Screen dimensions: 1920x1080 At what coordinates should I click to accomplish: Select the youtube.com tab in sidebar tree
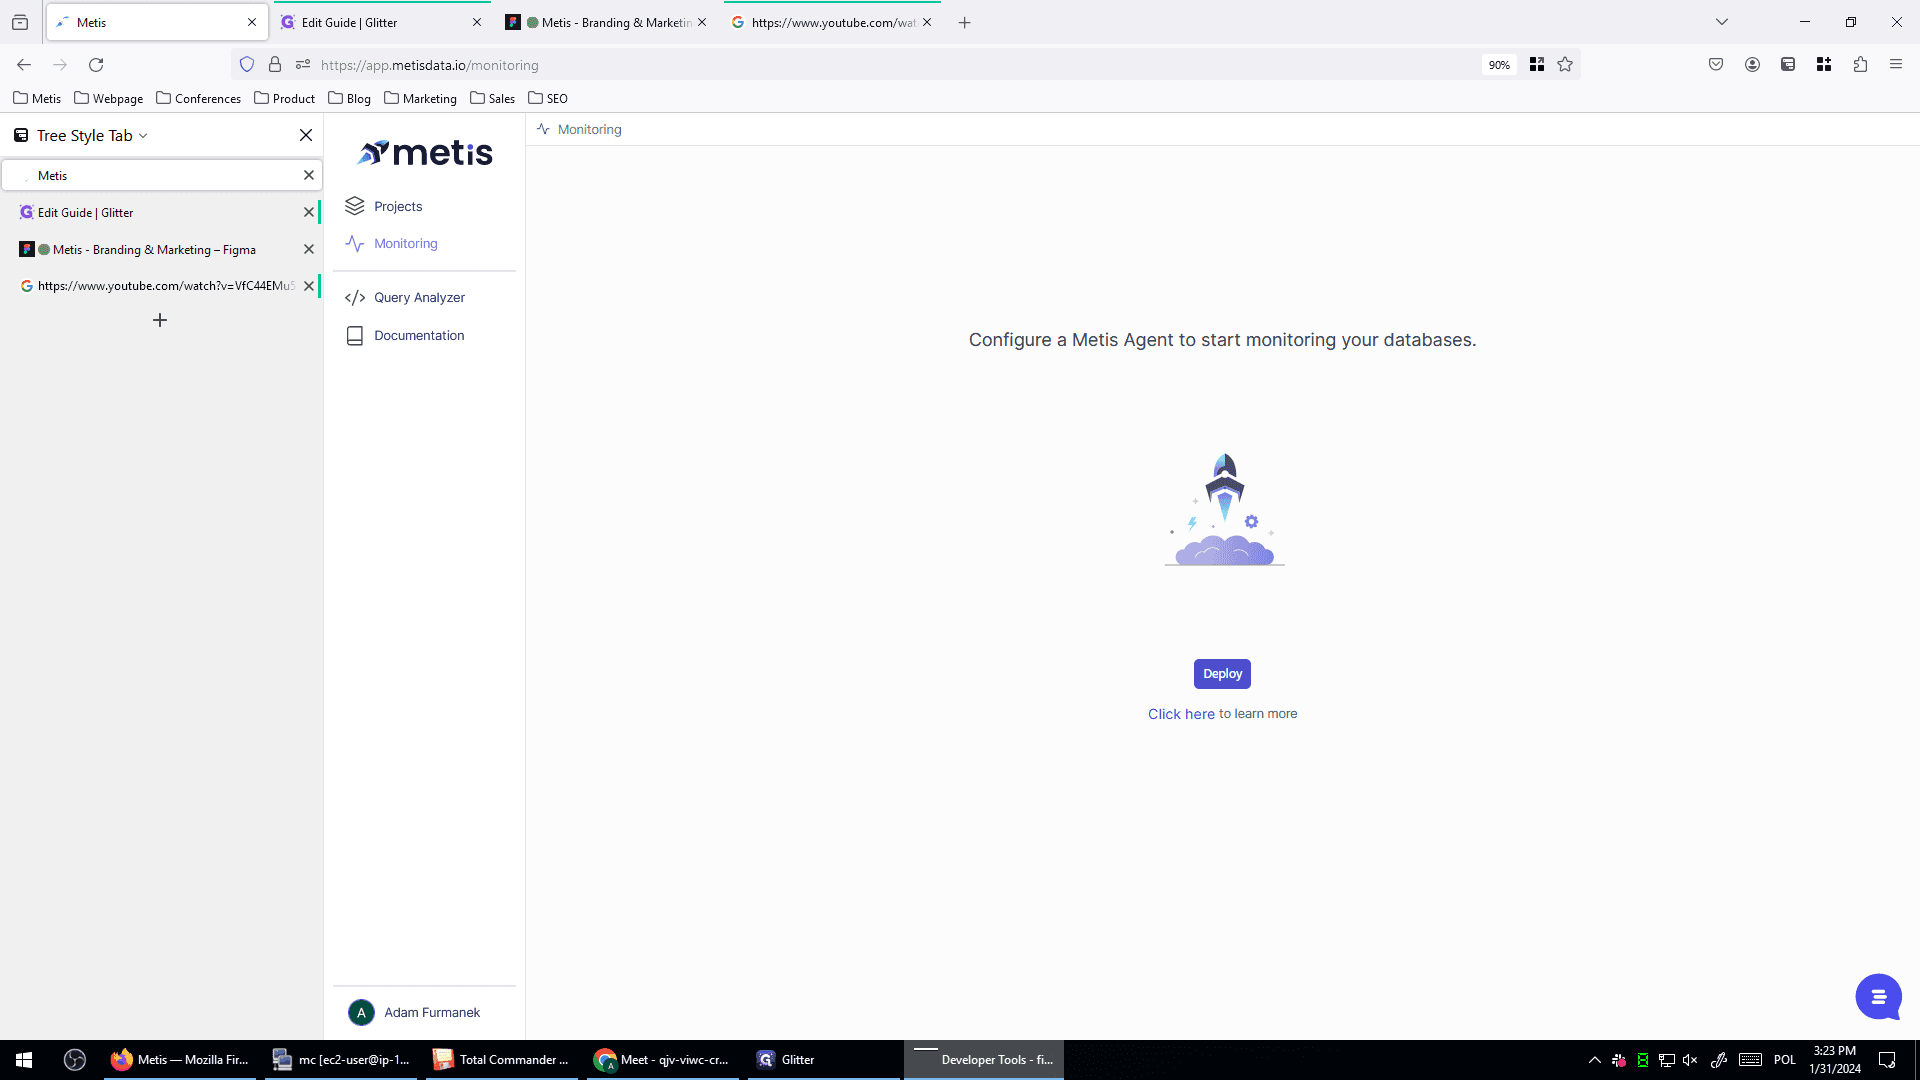(160, 286)
